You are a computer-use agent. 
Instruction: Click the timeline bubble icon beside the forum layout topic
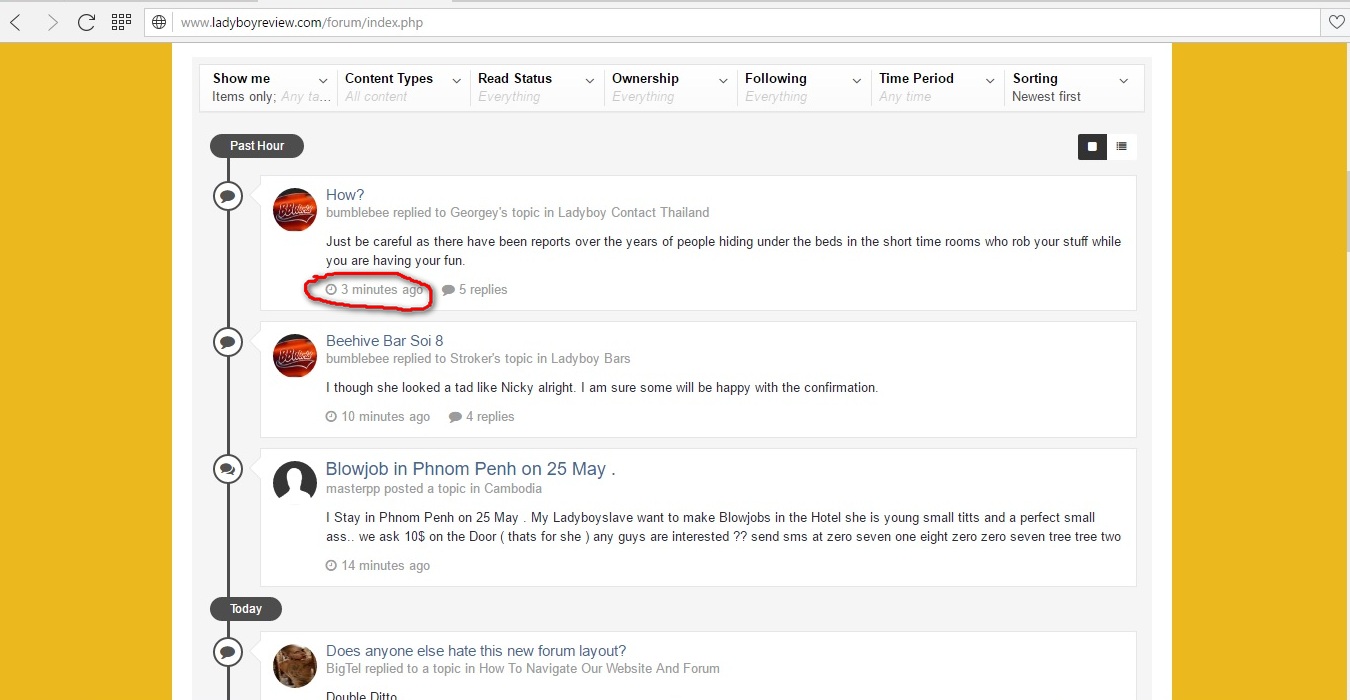[228, 651]
